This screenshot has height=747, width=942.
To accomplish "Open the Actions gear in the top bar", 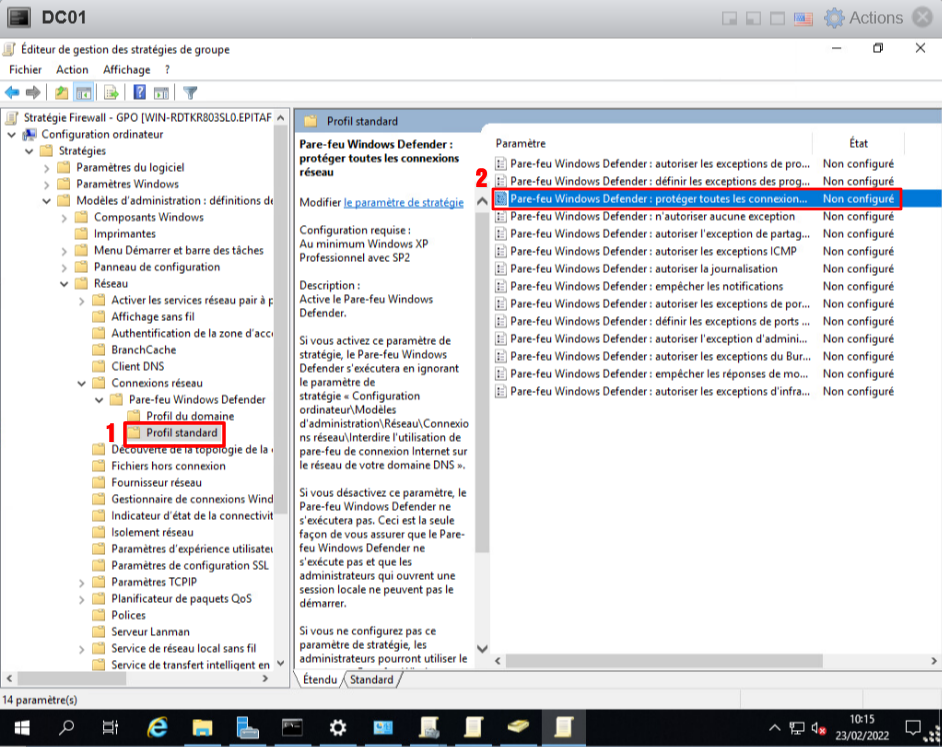I will 865,18.
